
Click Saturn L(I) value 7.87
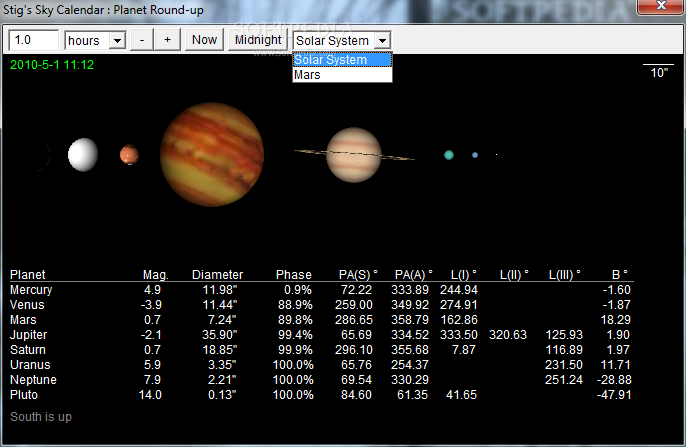click(x=464, y=350)
